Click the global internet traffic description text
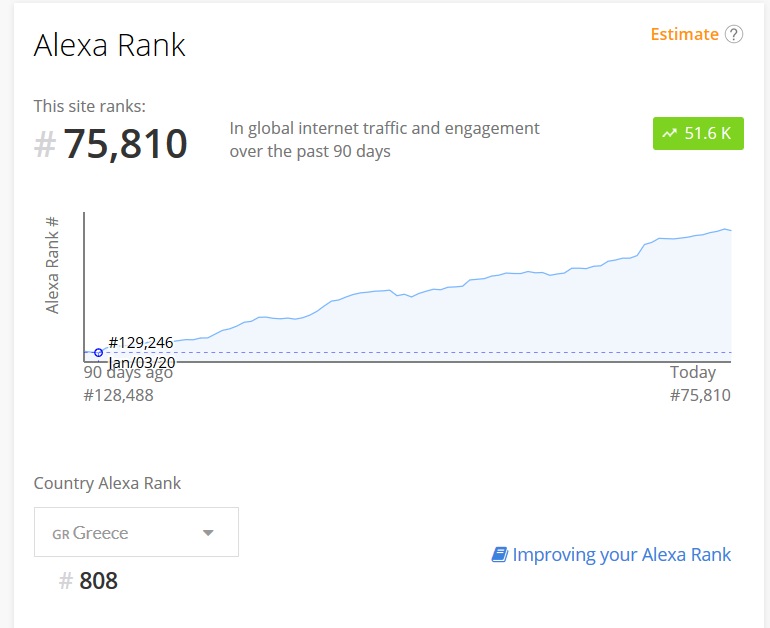 (384, 140)
